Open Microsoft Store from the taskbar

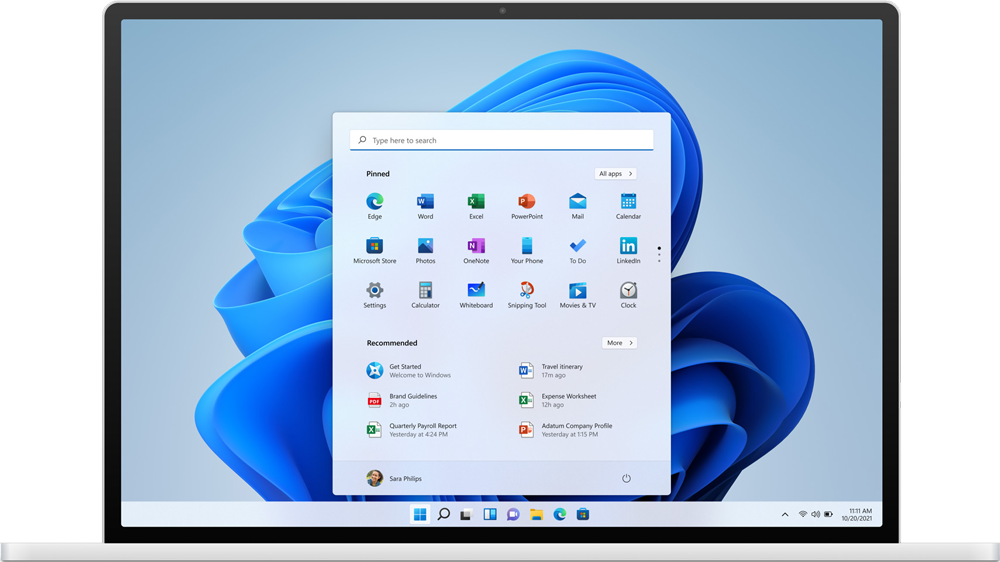pos(583,514)
